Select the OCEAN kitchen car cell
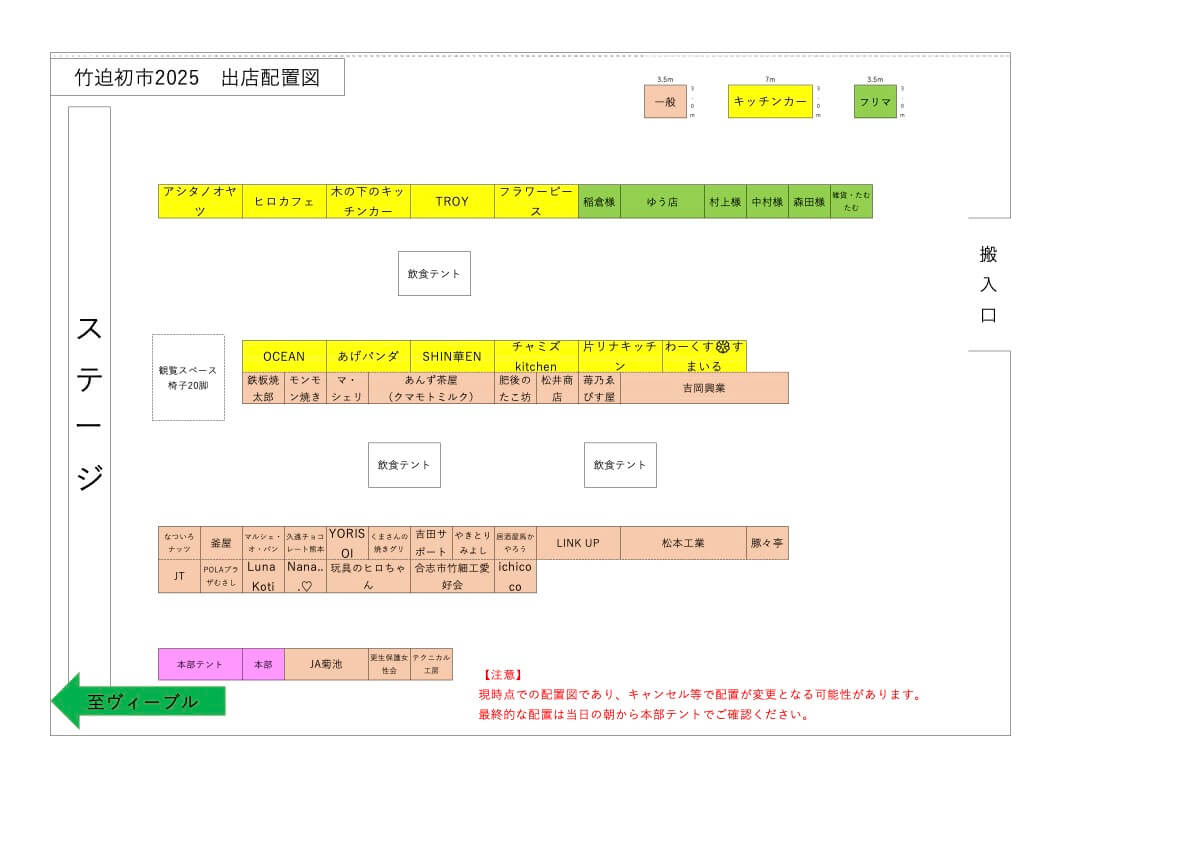The height and width of the screenshot is (841, 1190). pos(284,356)
